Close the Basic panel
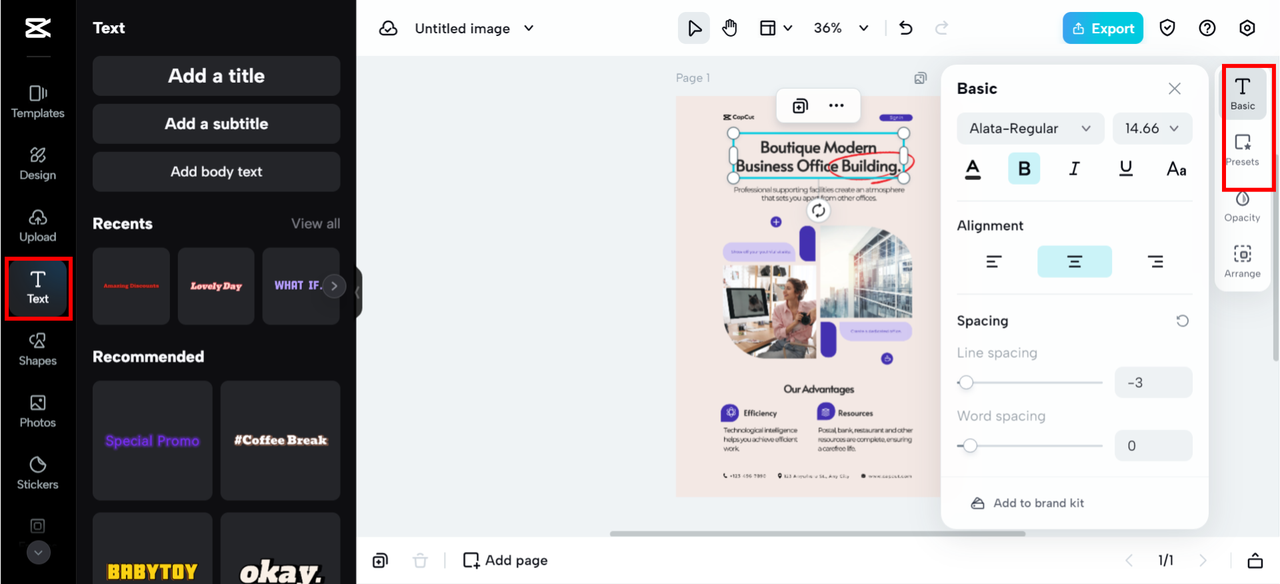This screenshot has width=1280, height=584. (x=1174, y=89)
